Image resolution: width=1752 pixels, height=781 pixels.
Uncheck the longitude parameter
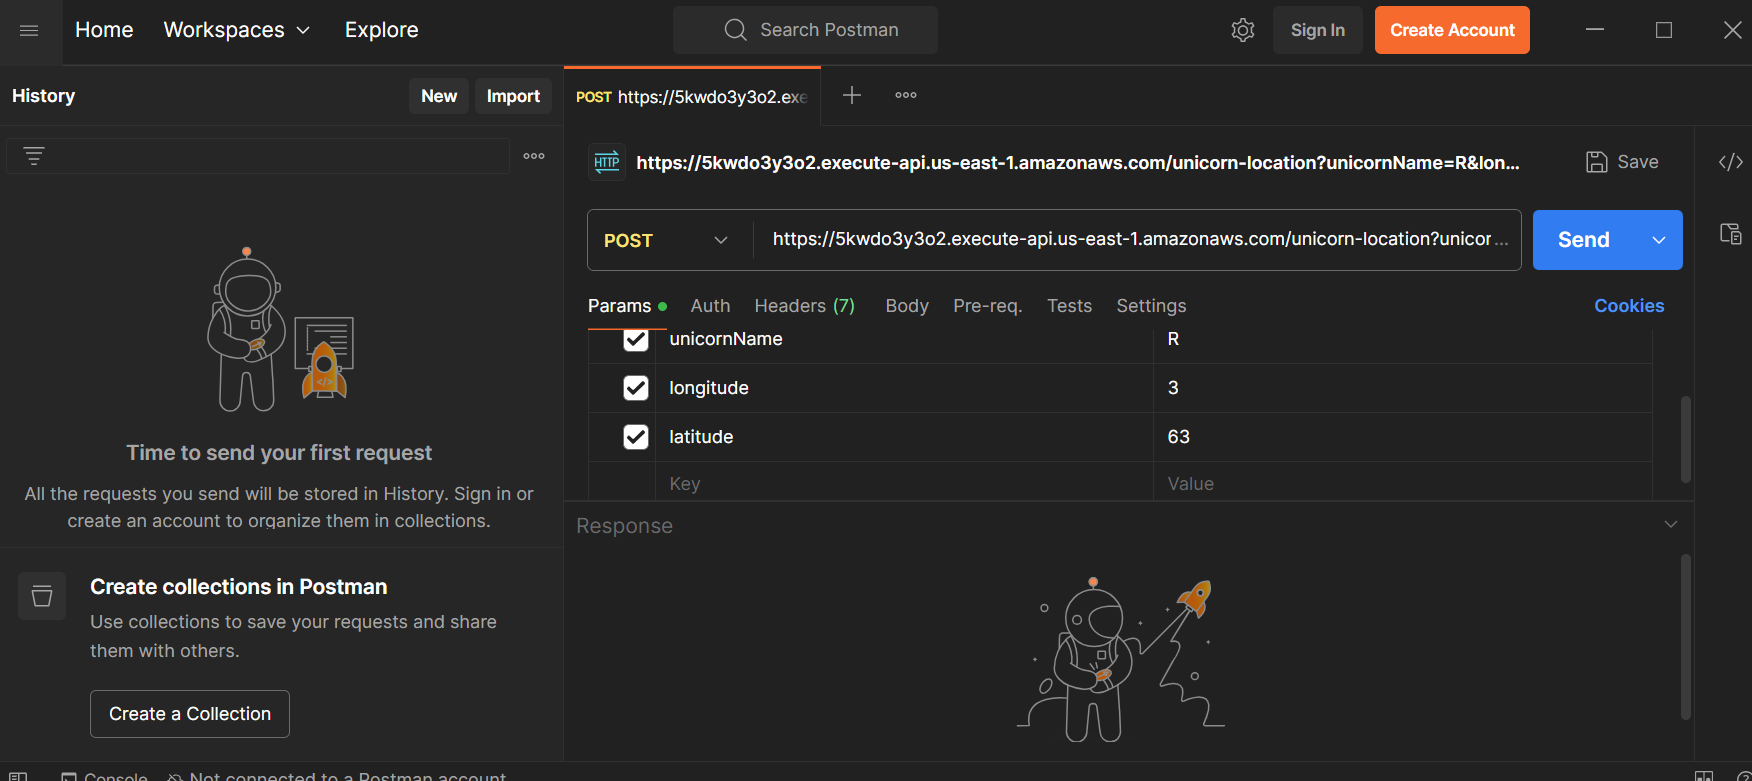pos(636,388)
